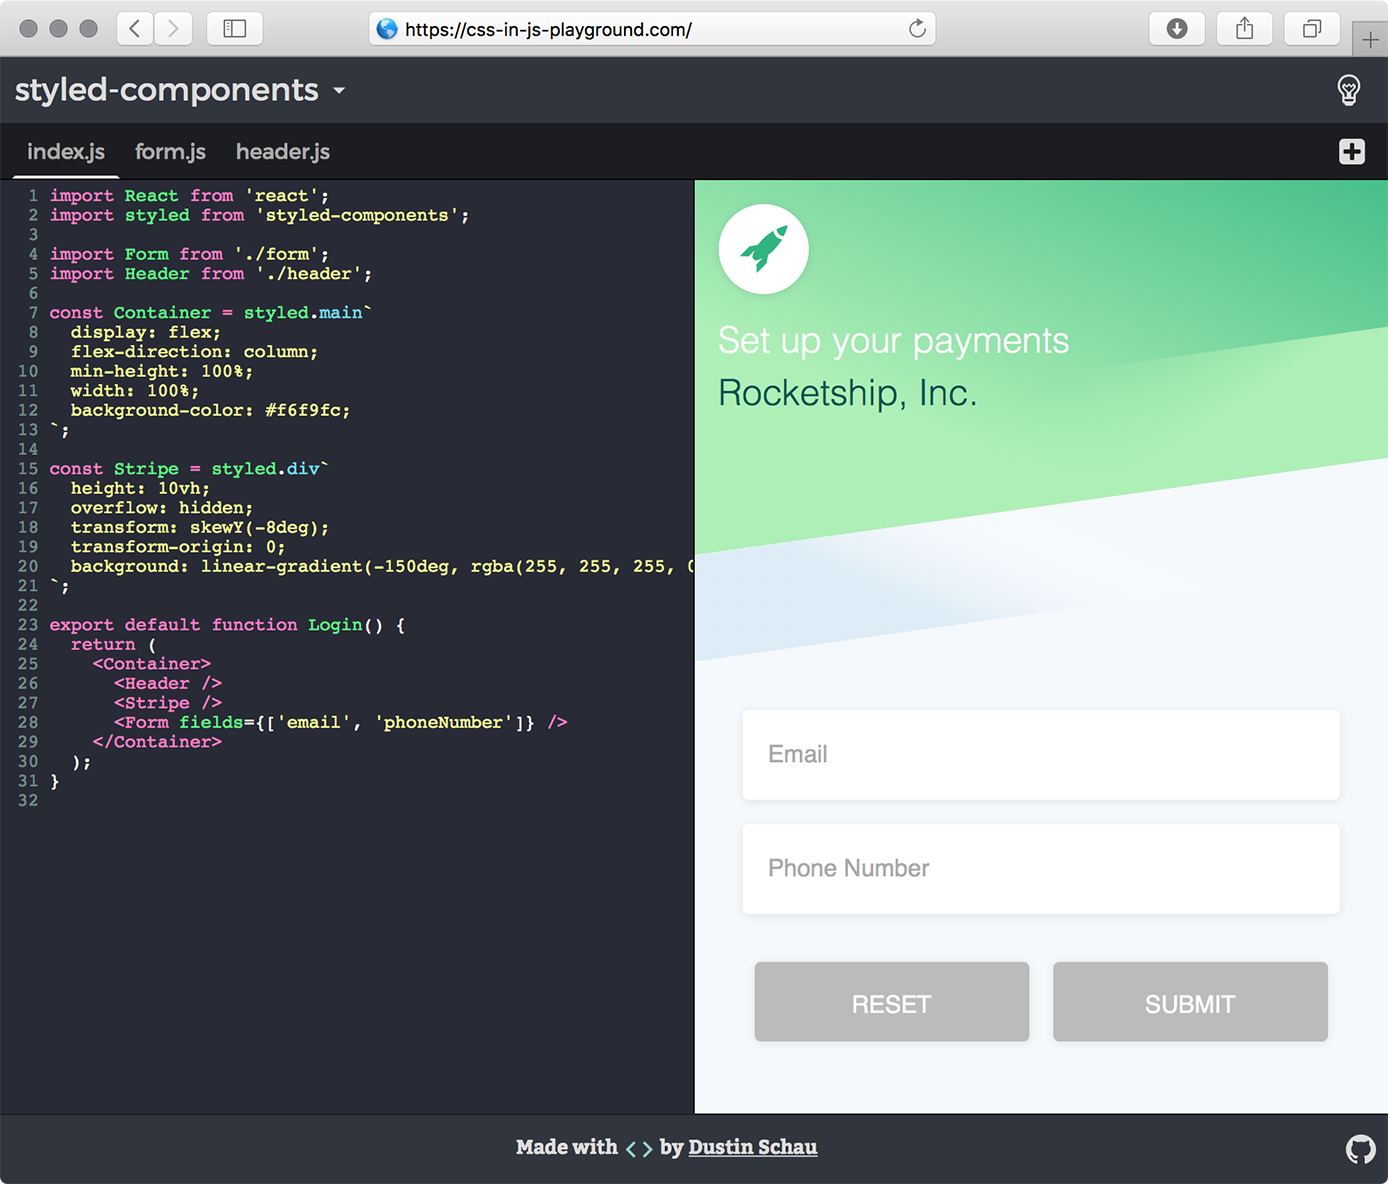Switch to the header.js tab
The image size is (1388, 1184).
coord(283,152)
